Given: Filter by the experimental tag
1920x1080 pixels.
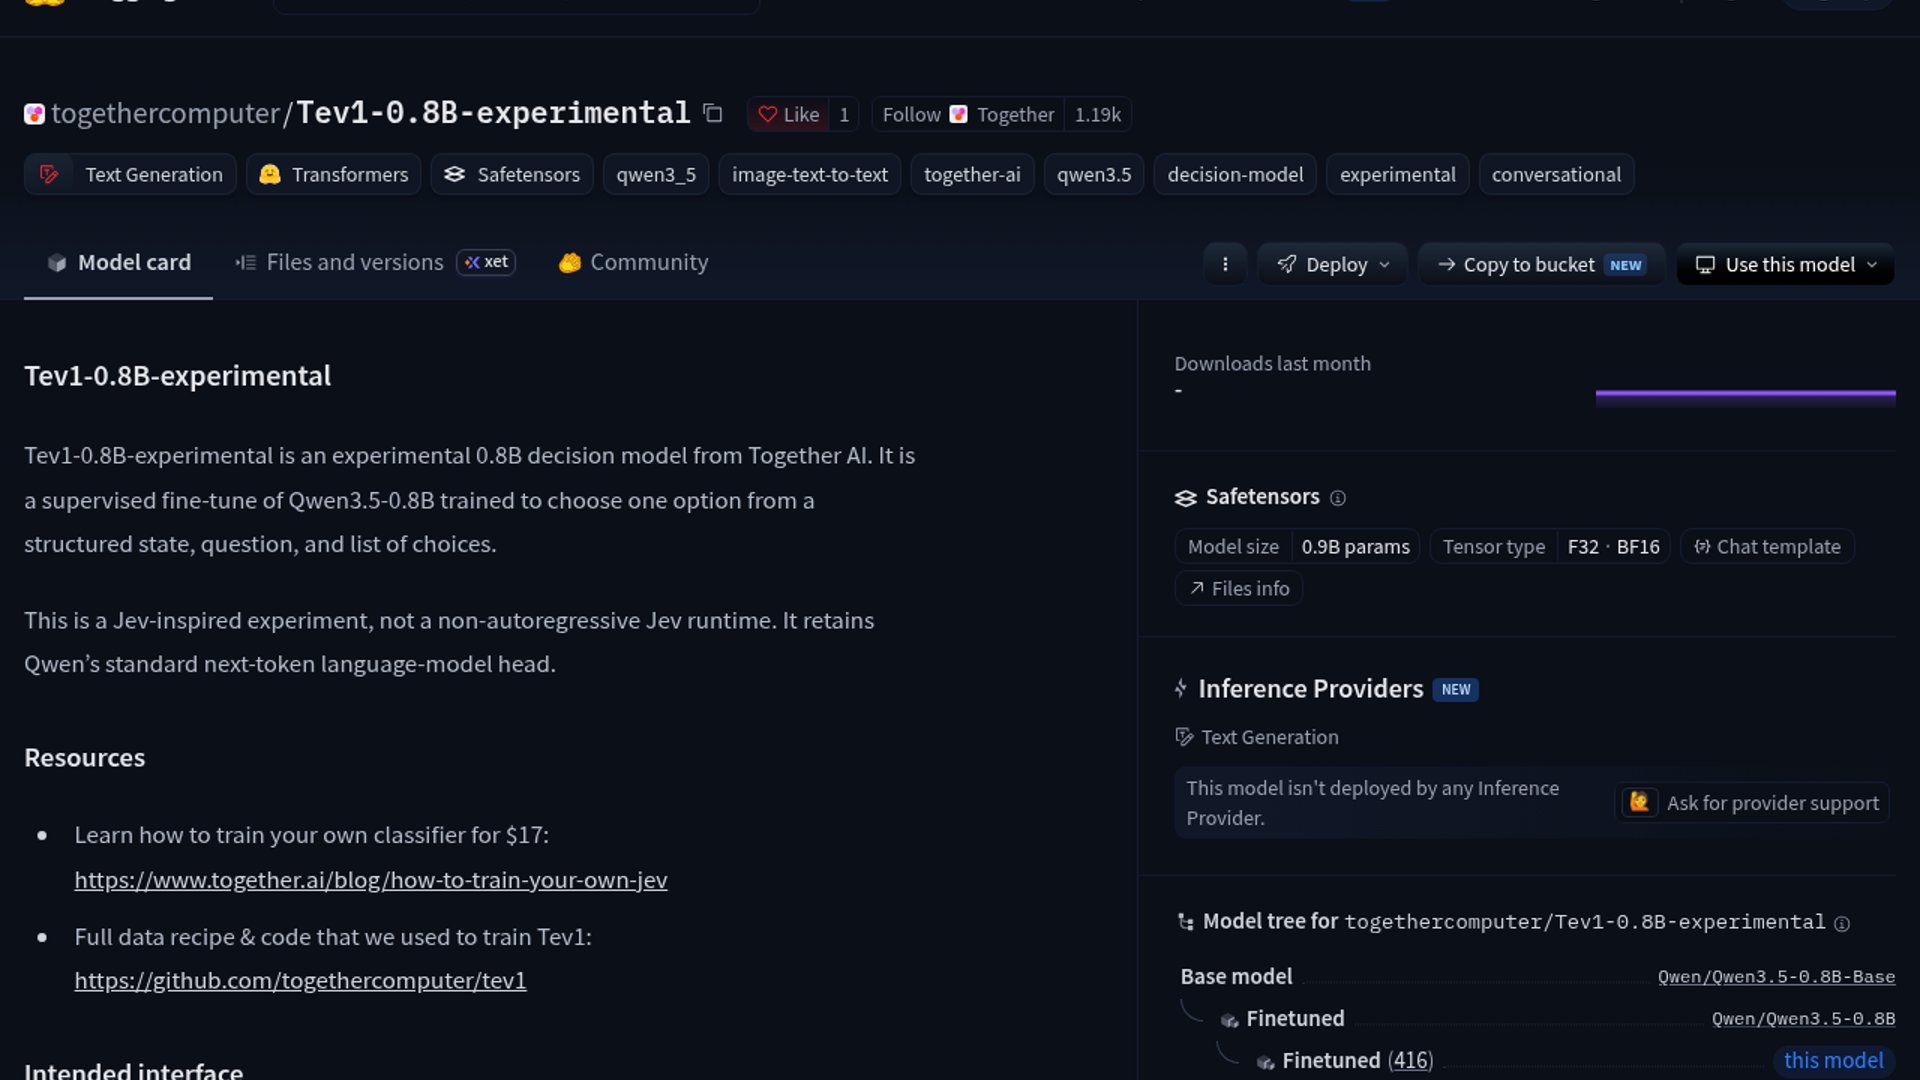Looking at the screenshot, I should [x=1397, y=175].
